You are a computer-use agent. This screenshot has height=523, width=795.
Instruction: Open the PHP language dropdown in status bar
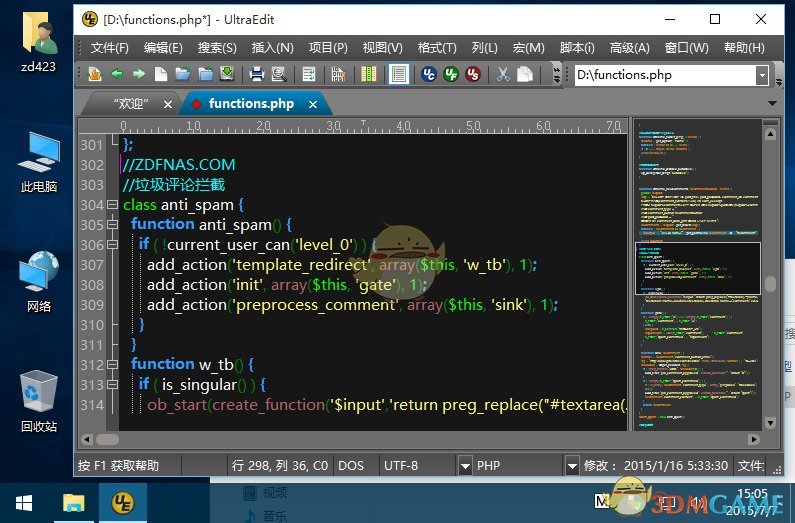tap(572, 466)
